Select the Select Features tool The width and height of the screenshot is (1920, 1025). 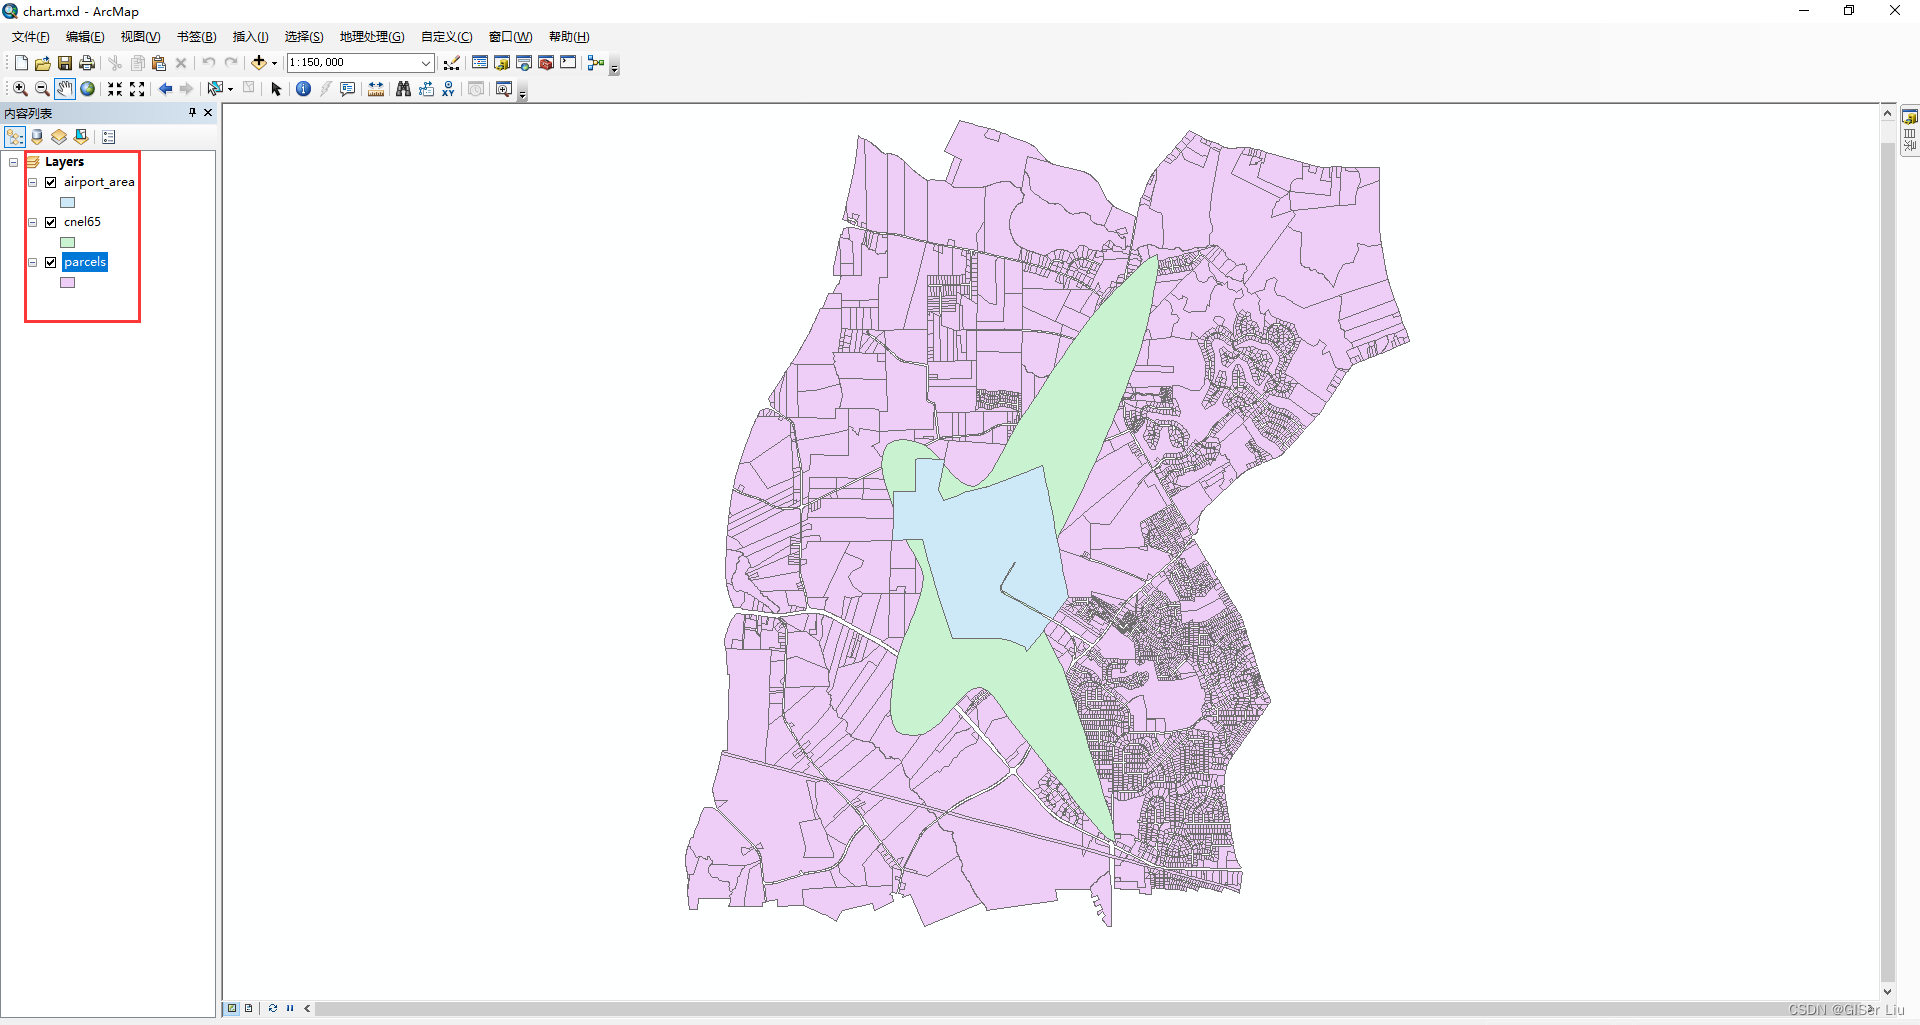[x=214, y=89]
